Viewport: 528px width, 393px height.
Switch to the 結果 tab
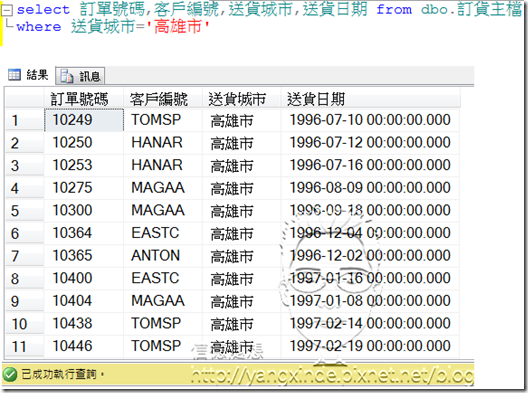pyautogui.click(x=29, y=75)
